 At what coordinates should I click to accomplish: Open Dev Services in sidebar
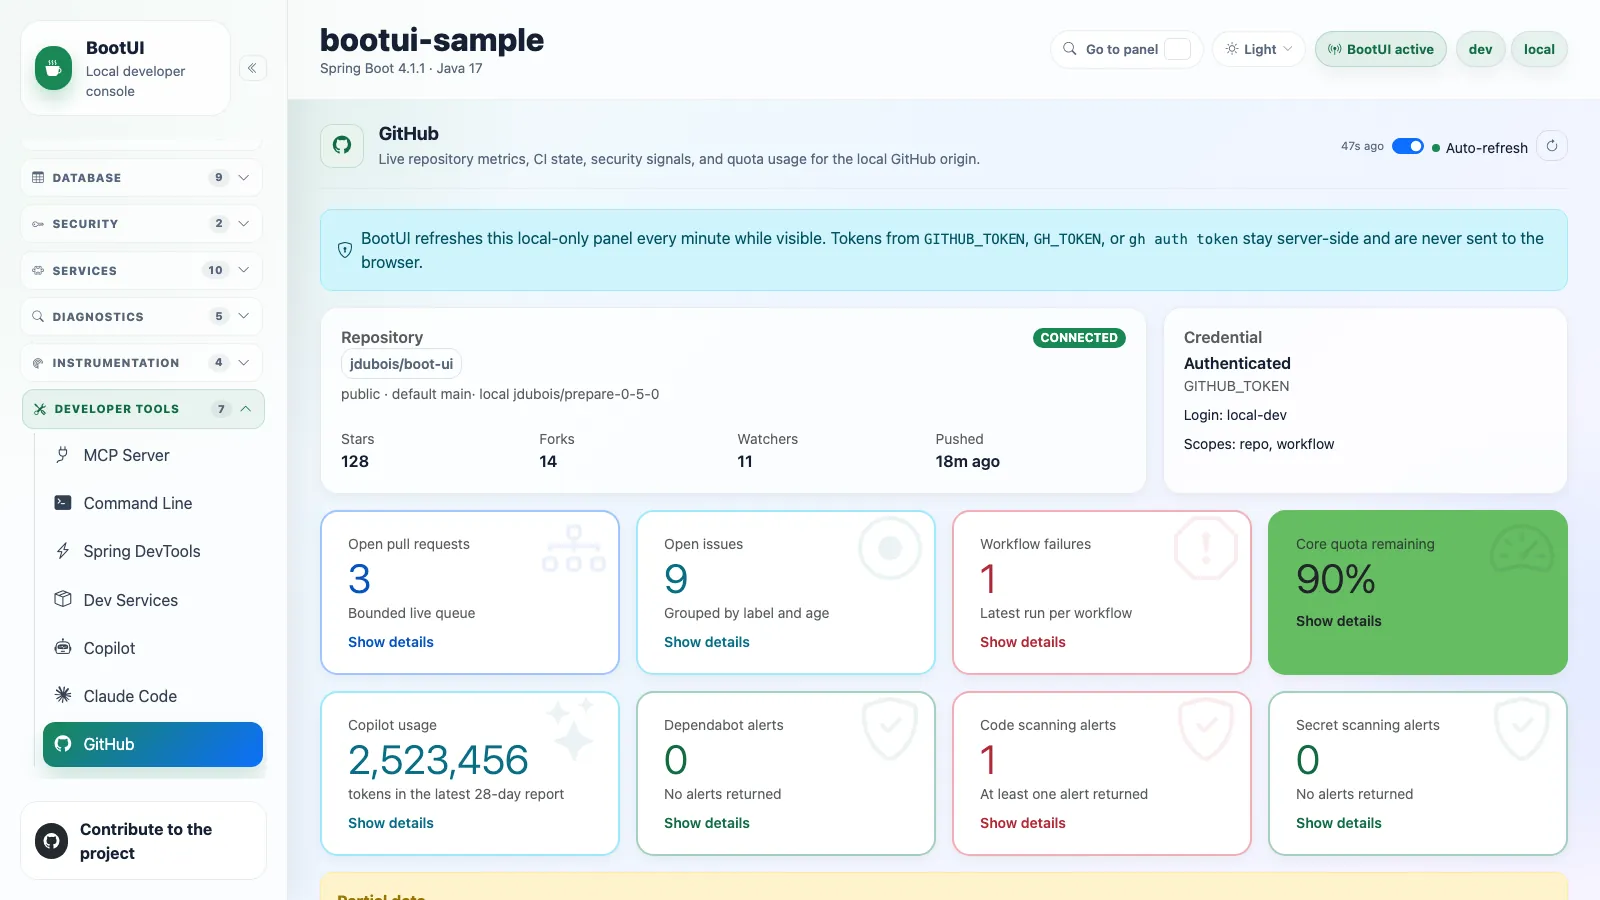tap(153, 600)
